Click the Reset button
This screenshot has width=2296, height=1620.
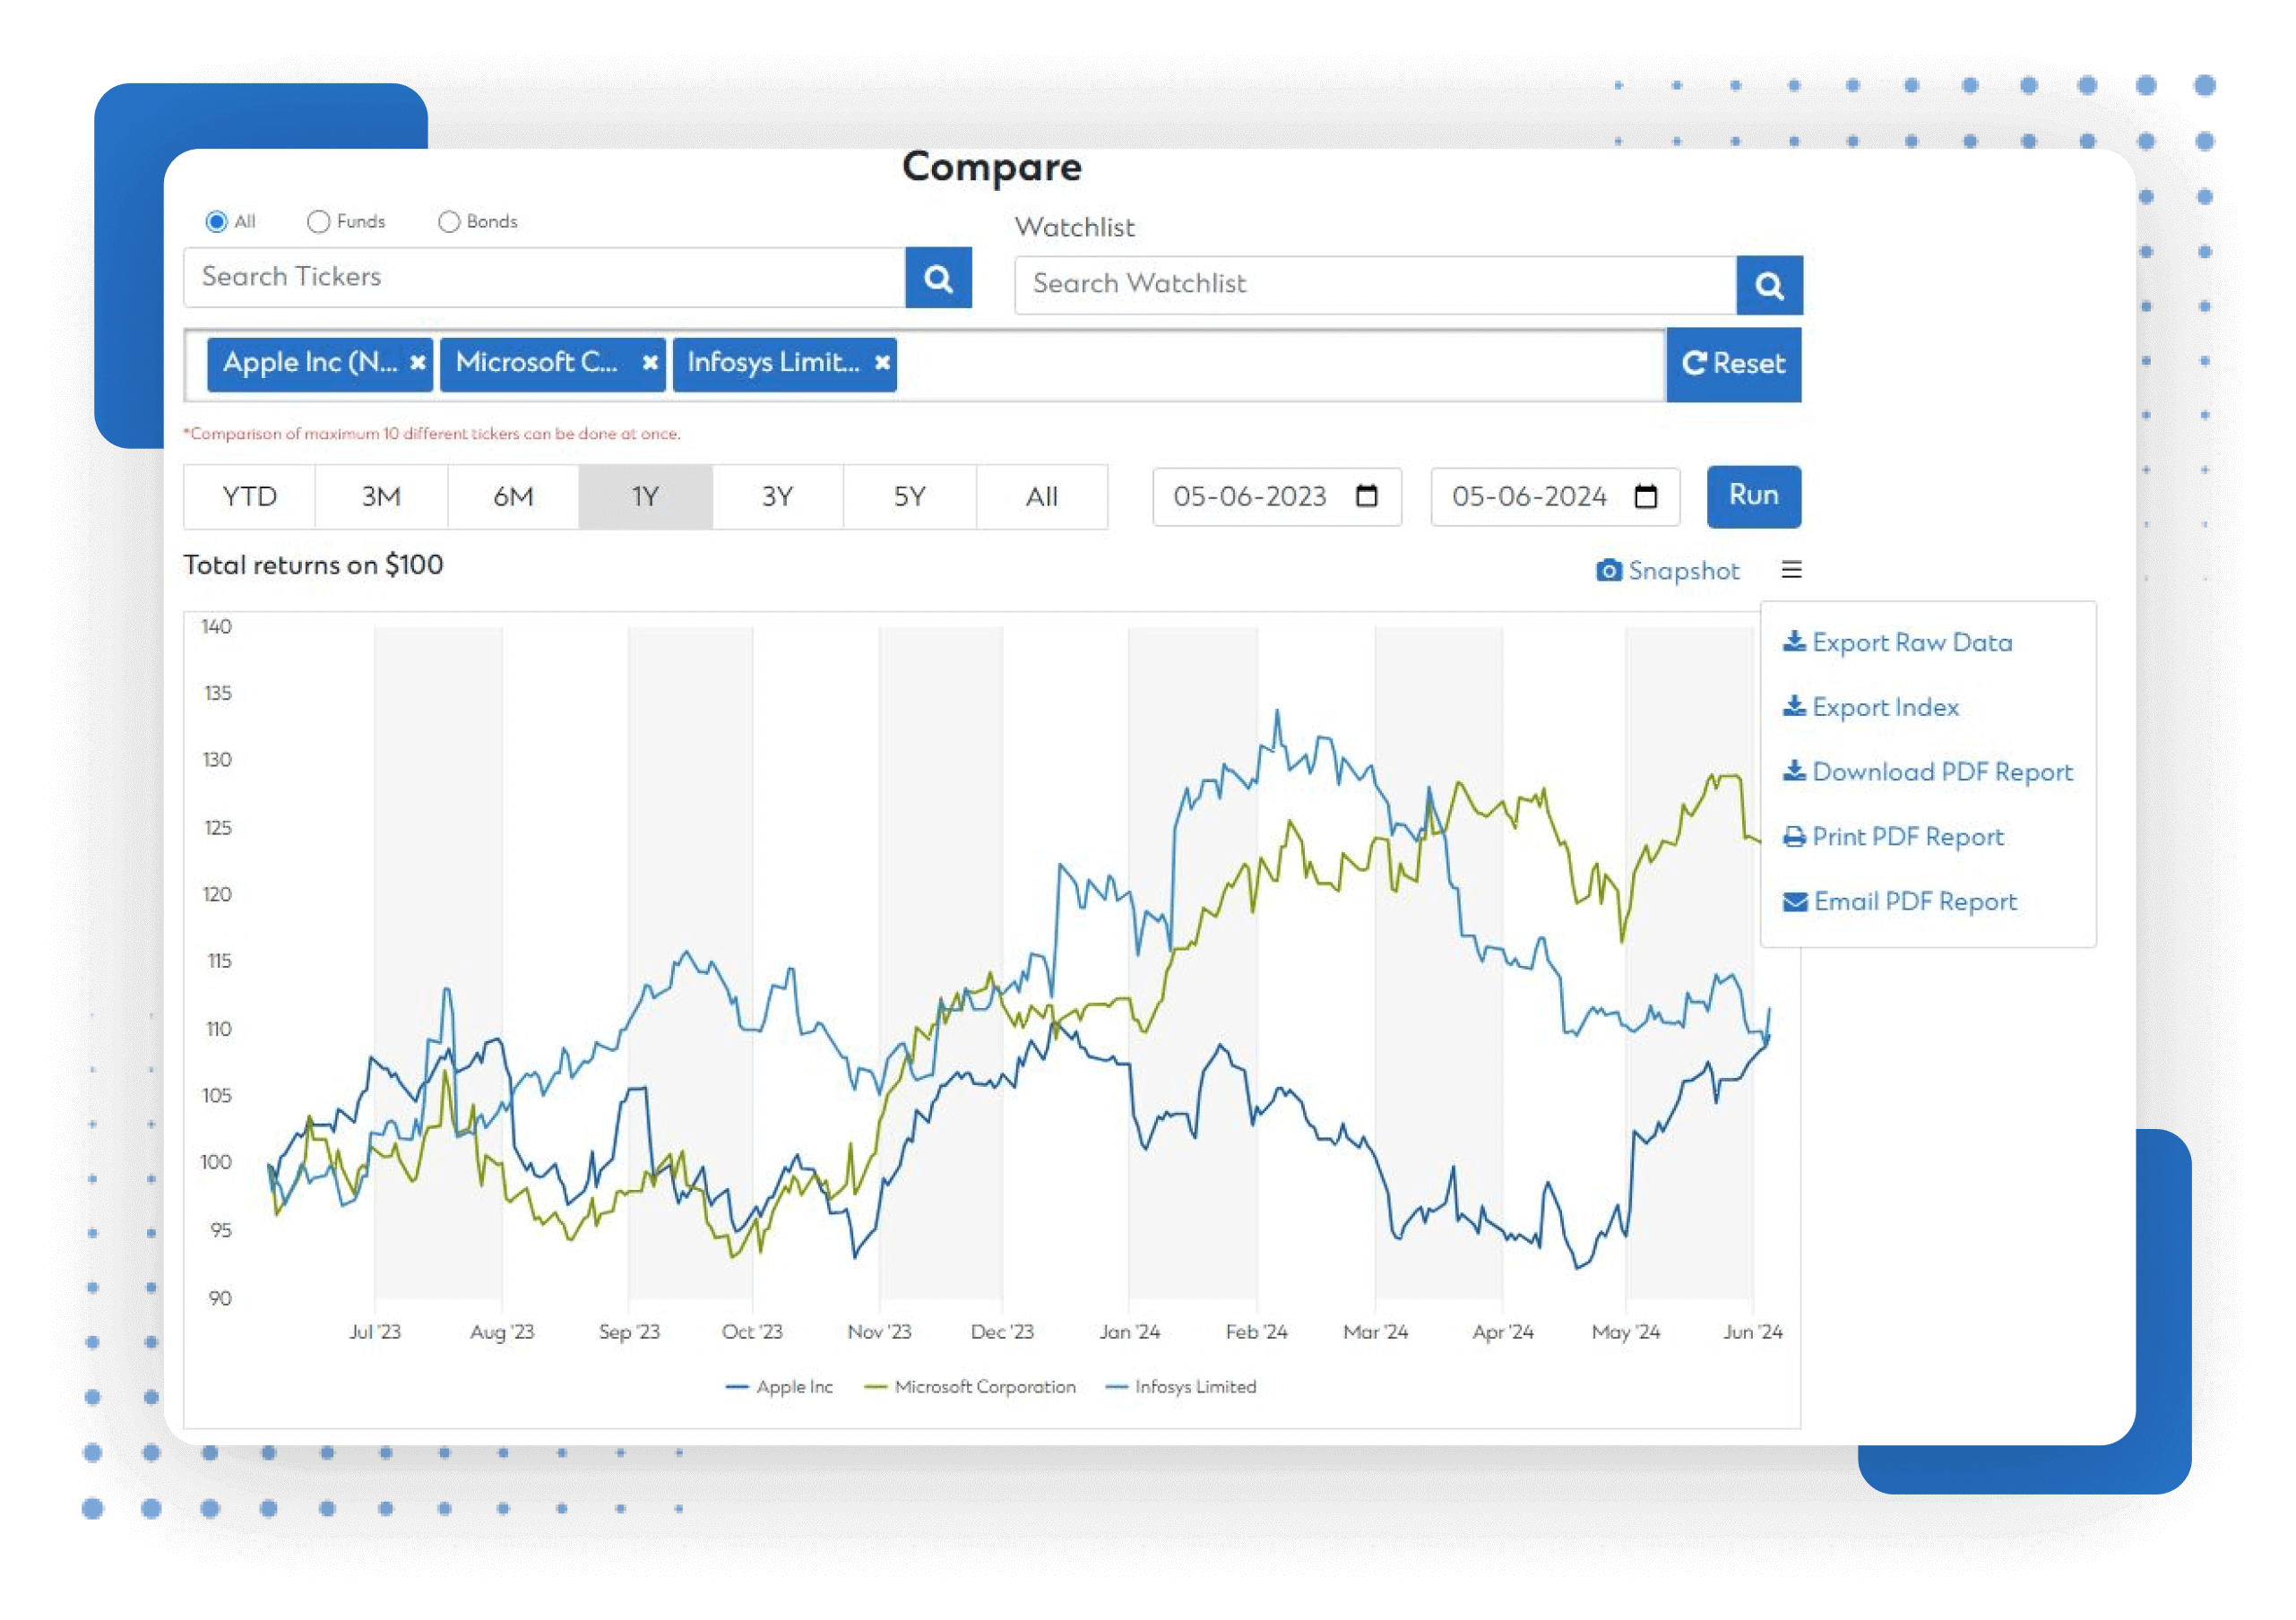point(1733,364)
